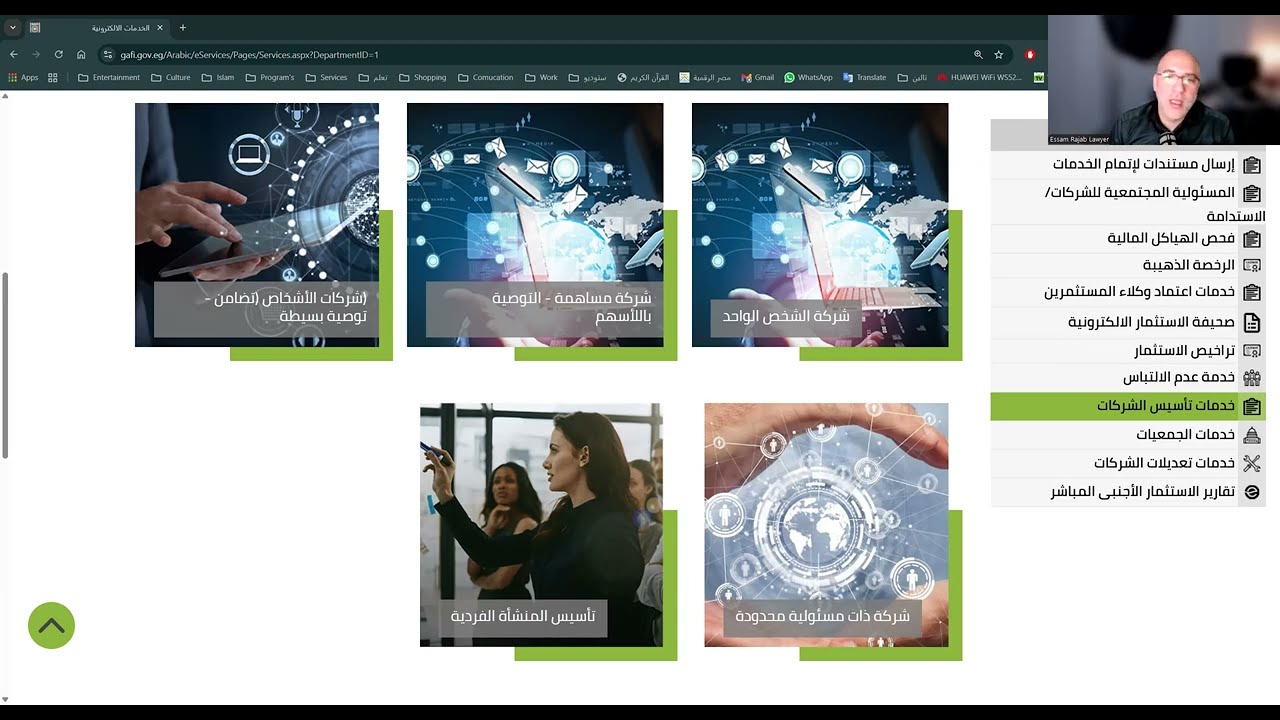Viewport: 1280px width, 720px height.
Task: Open the Services bookmarks folder
Action: (x=327, y=77)
